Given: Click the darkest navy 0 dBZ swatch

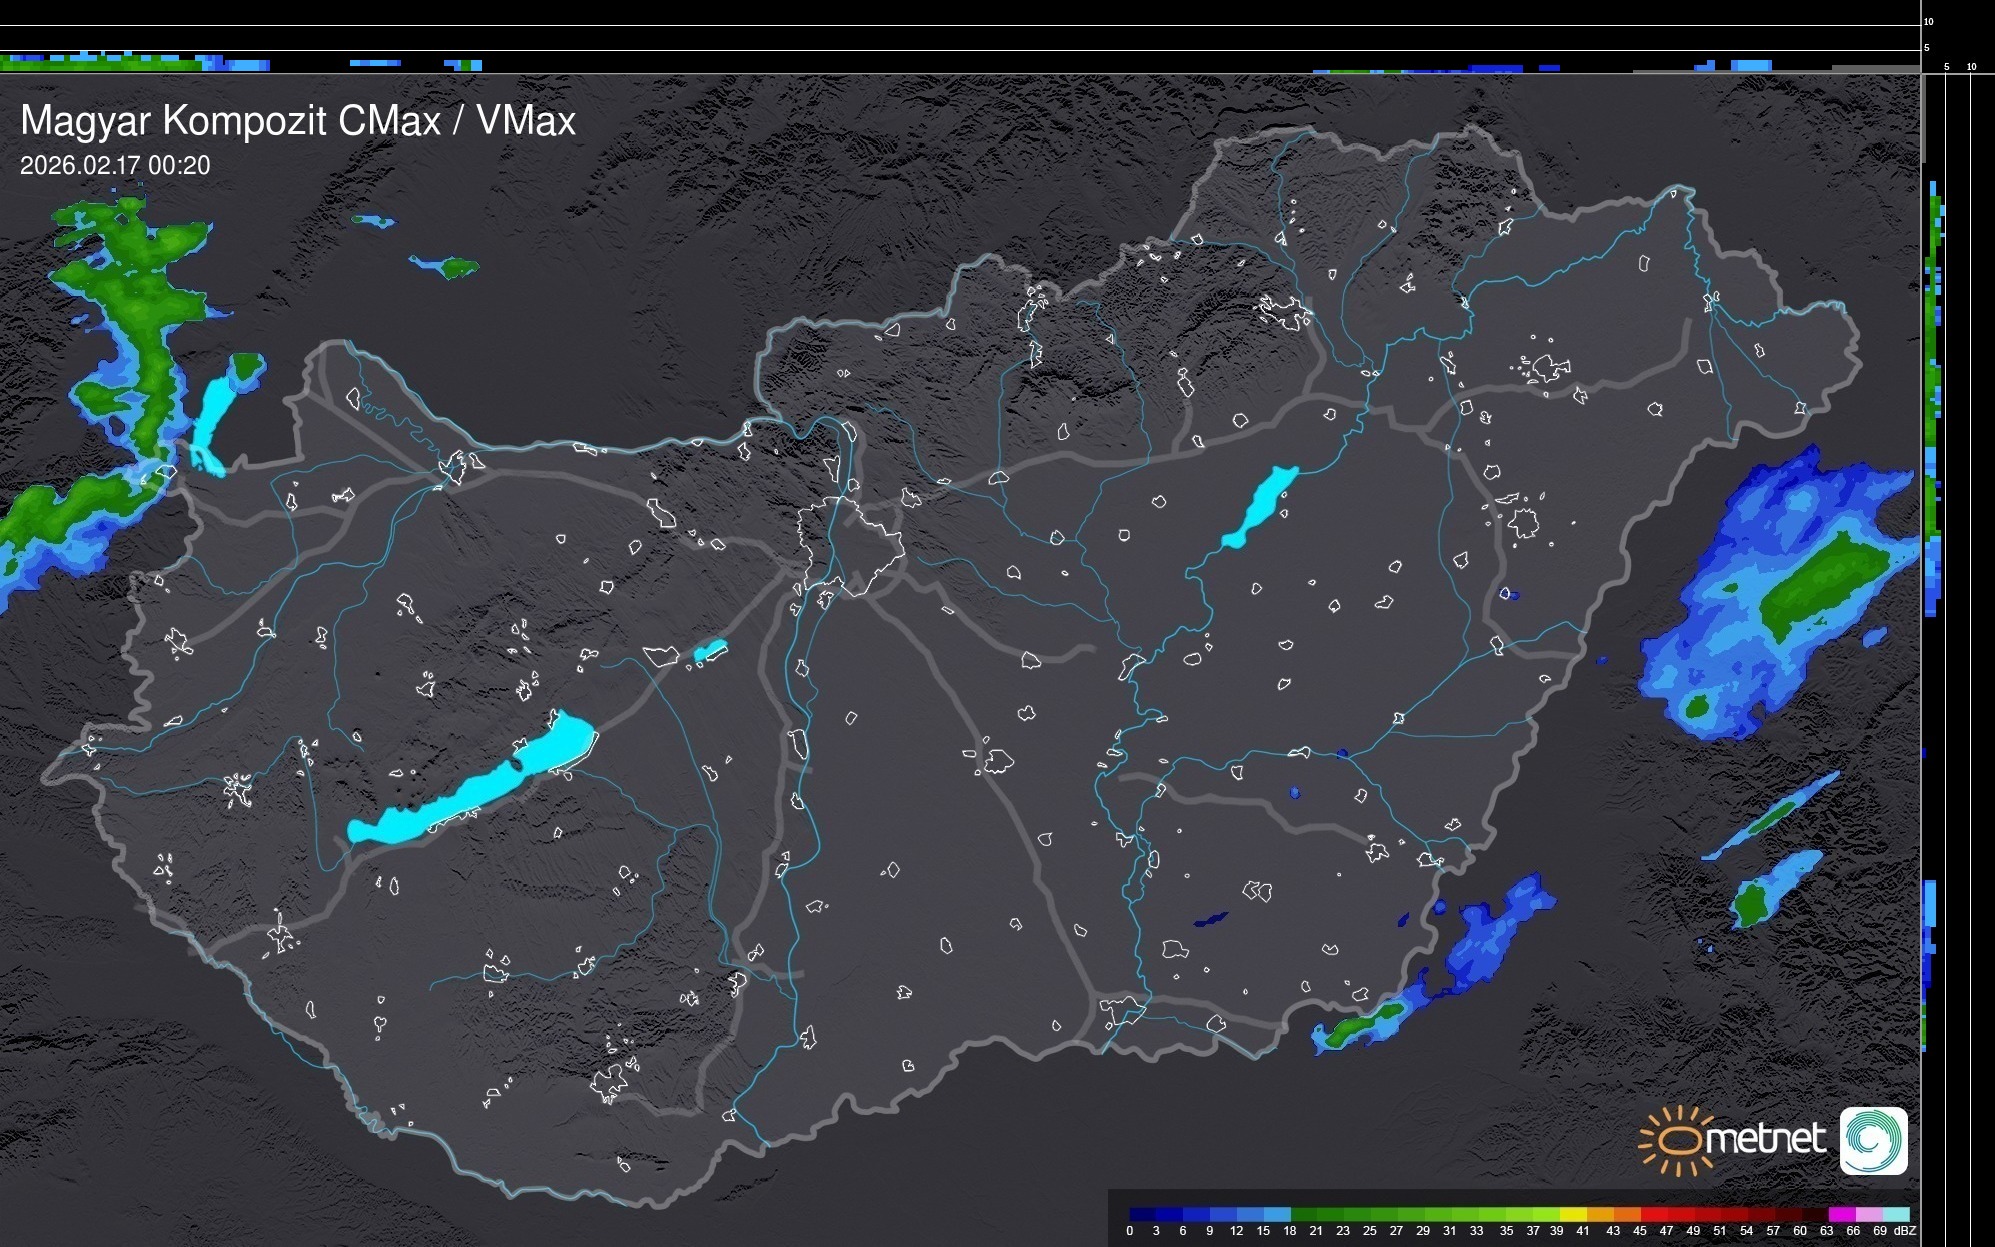Looking at the screenshot, I should coord(1142,1214).
